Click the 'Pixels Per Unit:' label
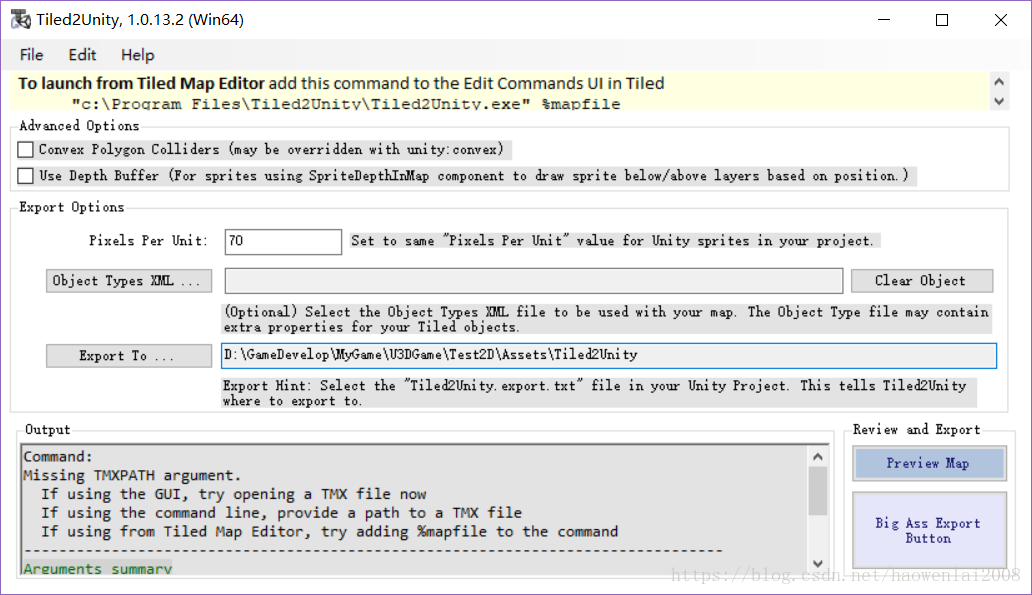The image size is (1032, 595). (148, 241)
